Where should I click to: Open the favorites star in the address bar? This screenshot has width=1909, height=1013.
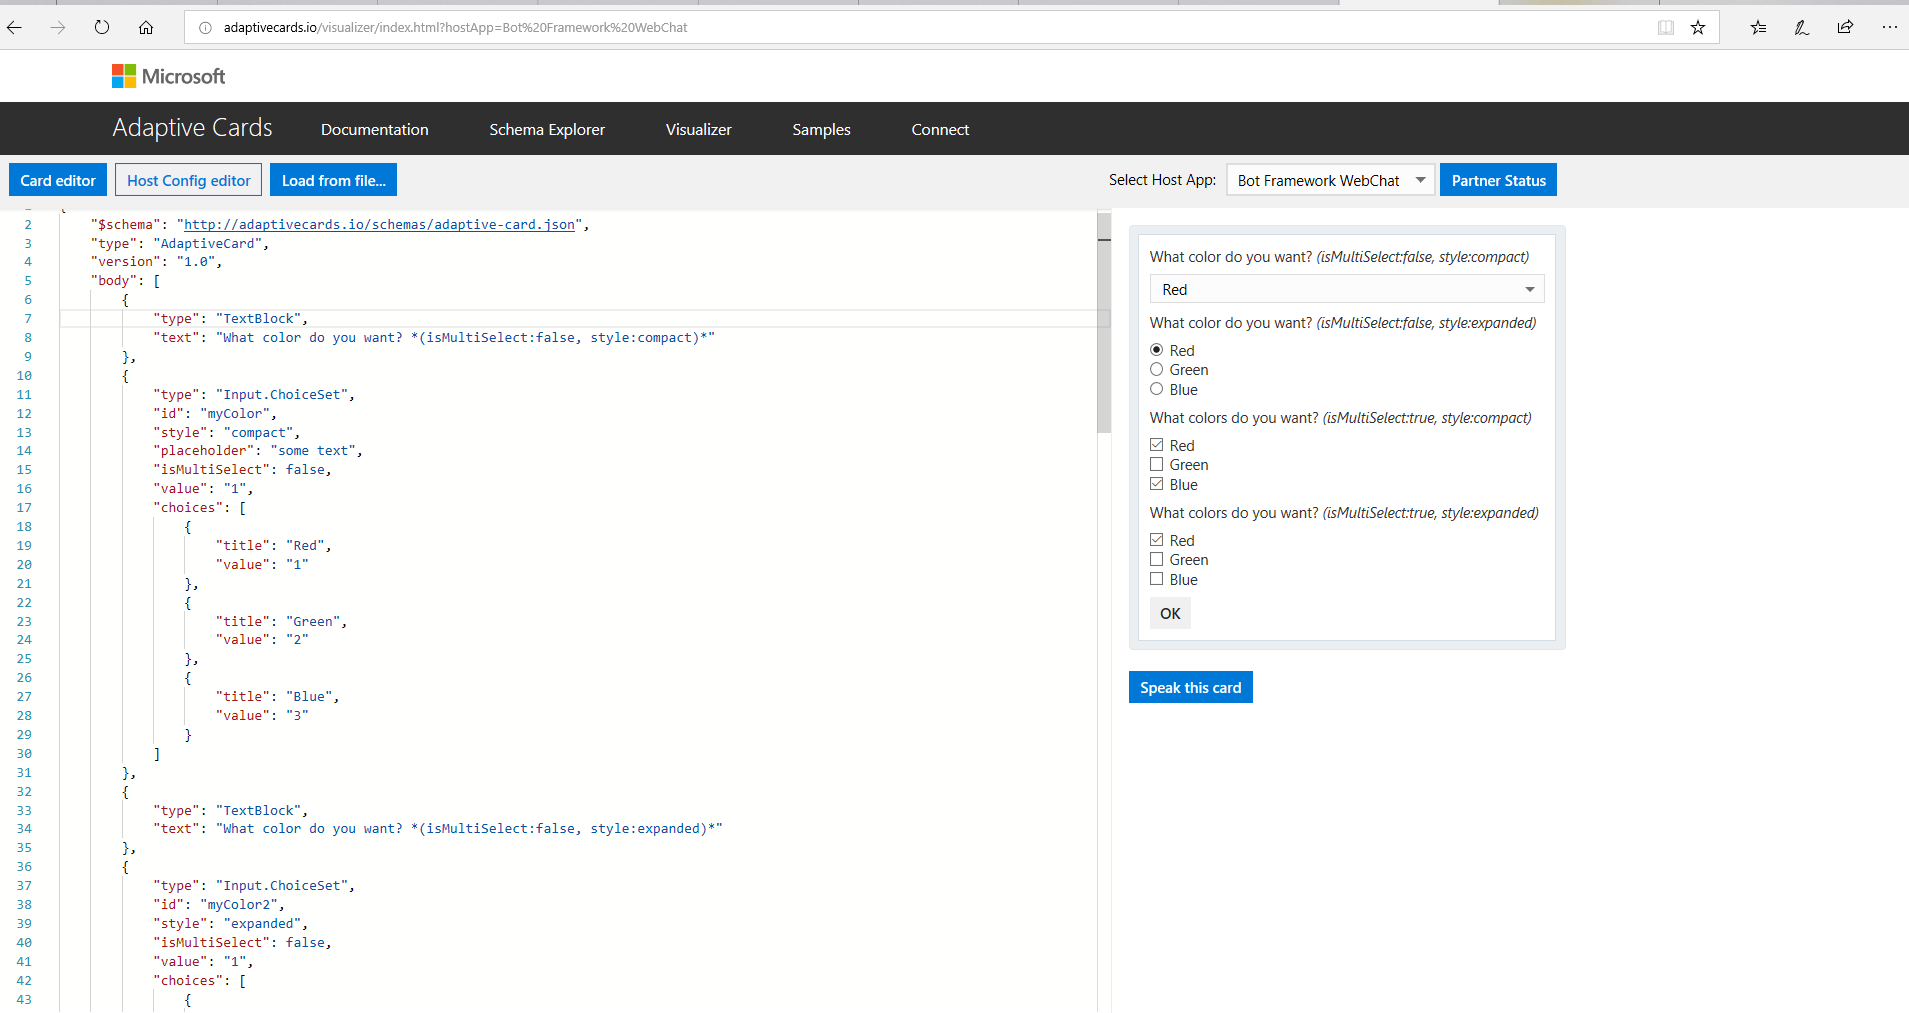pos(1698,27)
